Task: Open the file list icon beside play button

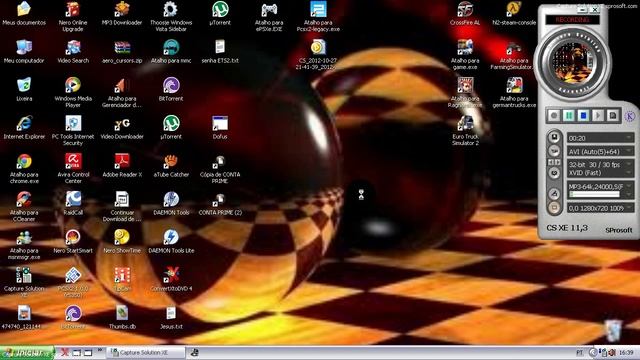Action: click(613, 116)
